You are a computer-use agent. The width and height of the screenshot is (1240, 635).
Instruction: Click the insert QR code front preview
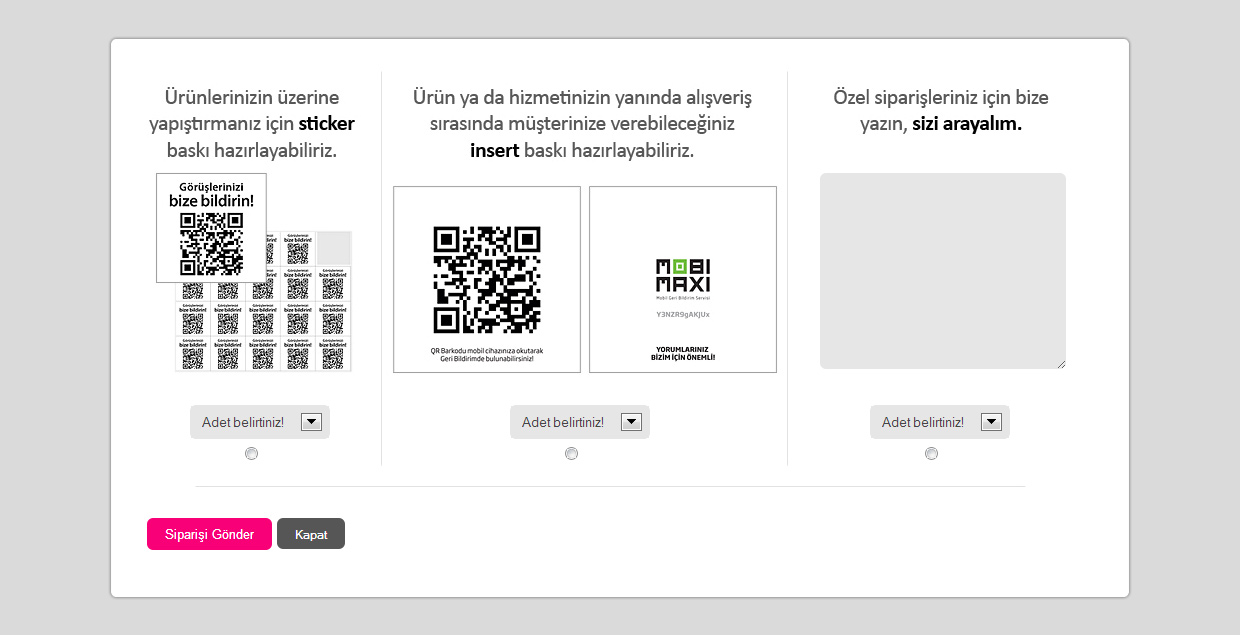(487, 279)
